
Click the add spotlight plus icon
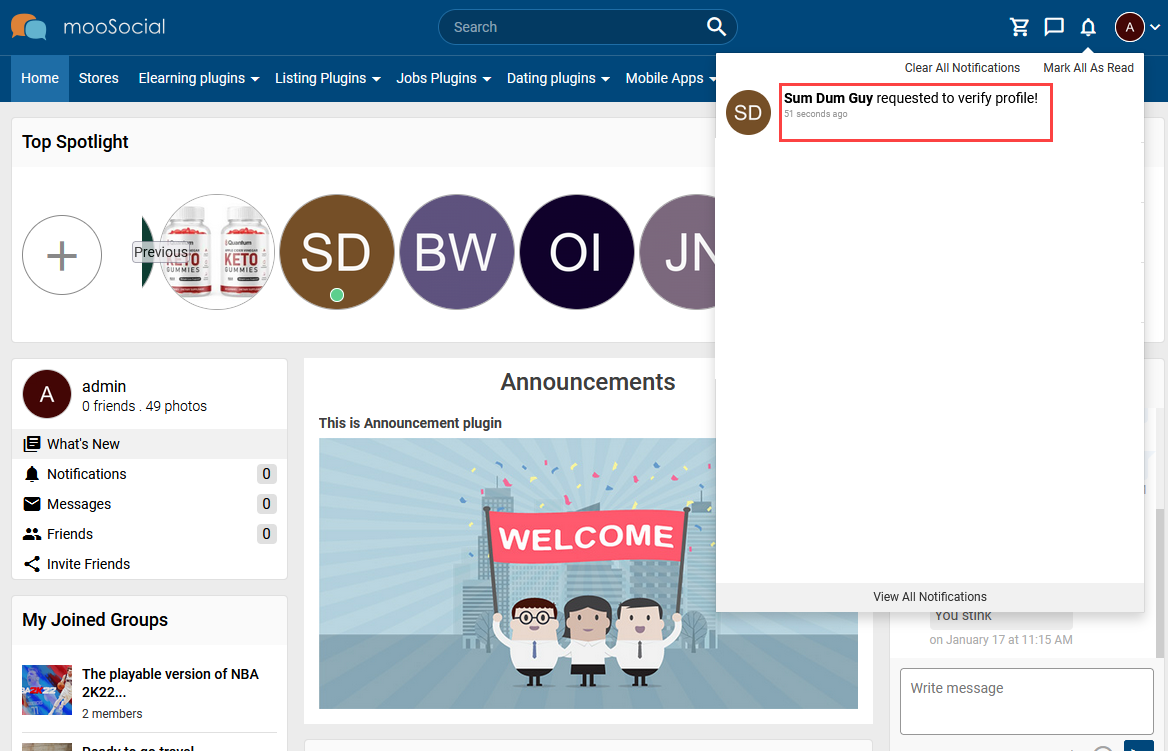click(x=62, y=255)
